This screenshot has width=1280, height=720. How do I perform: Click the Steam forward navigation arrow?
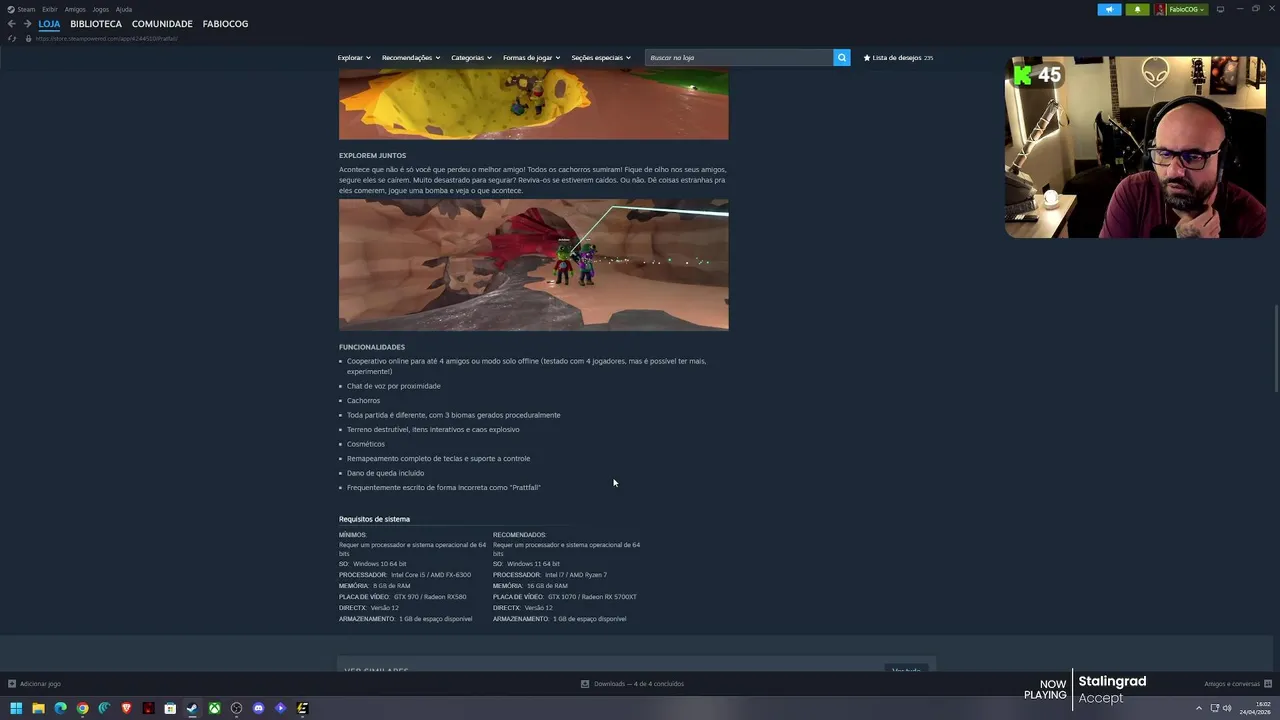[x=27, y=24]
